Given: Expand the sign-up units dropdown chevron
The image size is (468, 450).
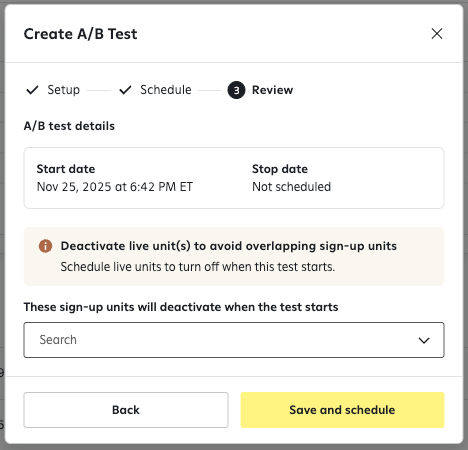Looking at the screenshot, I should (x=424, y=340).
